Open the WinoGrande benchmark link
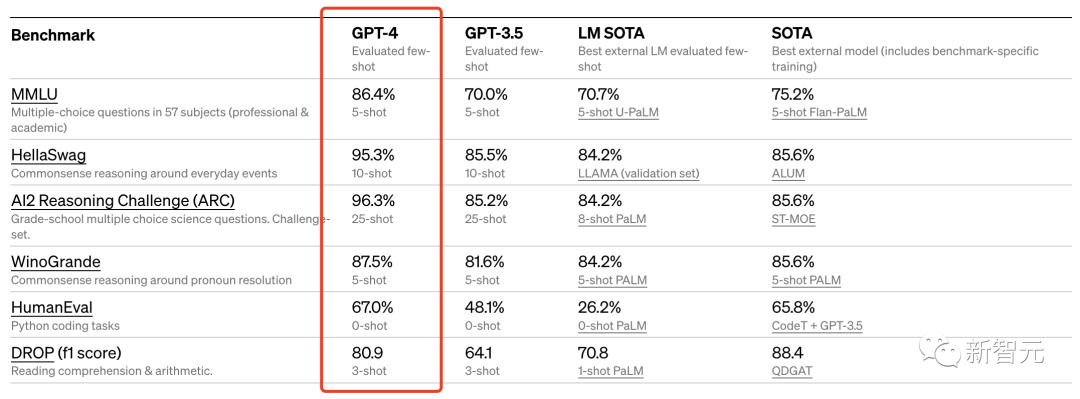Image resolution: width=1080 pixels, height=399 pixels. point(56,262)
